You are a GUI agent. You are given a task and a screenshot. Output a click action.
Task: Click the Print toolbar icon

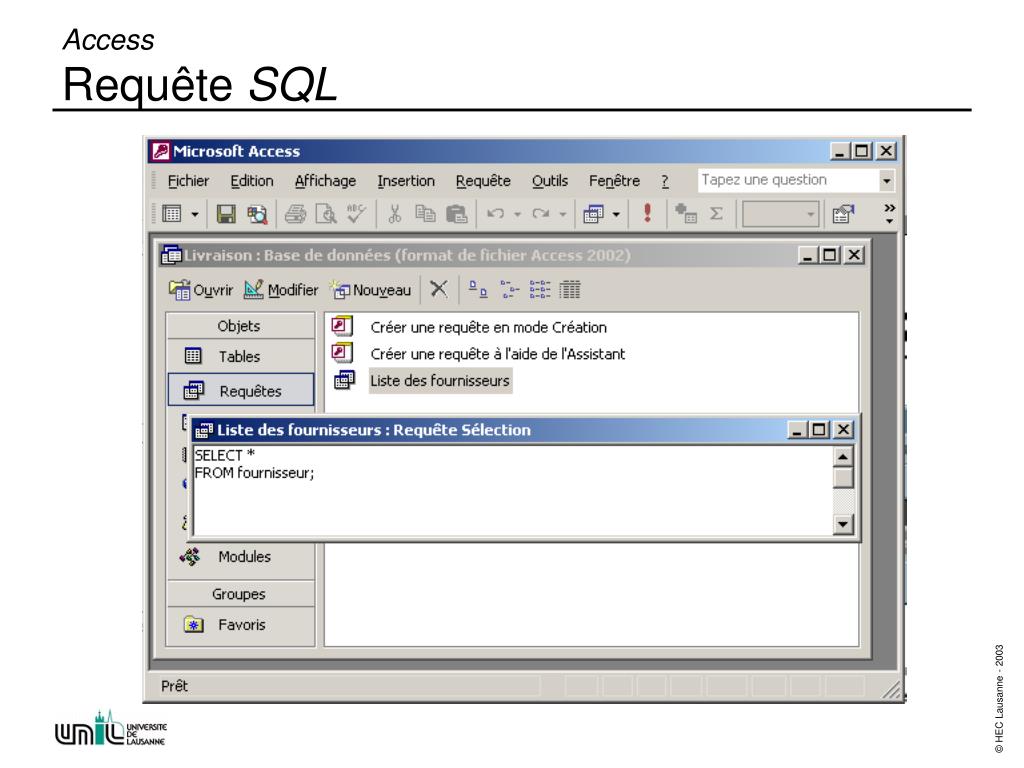[295, 214]
